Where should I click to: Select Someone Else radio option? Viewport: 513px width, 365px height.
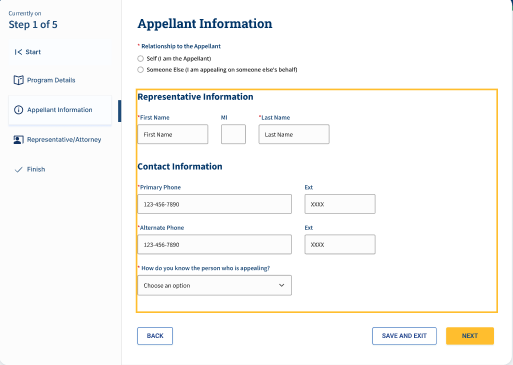click(x=140, y=70)
